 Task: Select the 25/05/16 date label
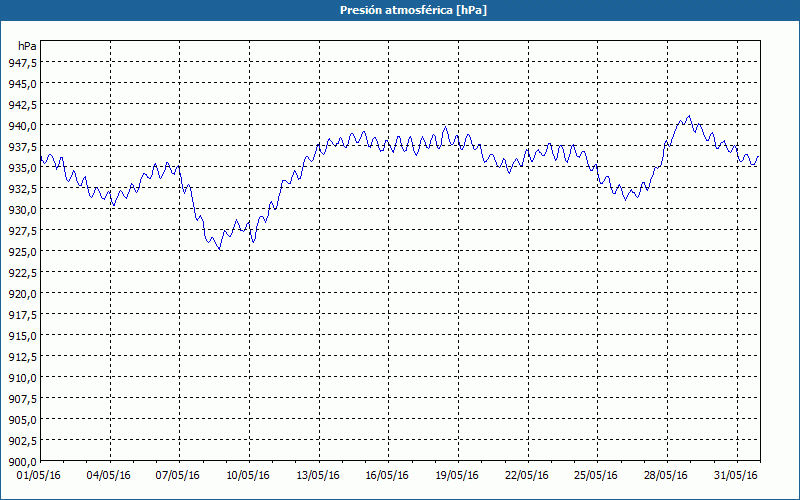(596, 476)
